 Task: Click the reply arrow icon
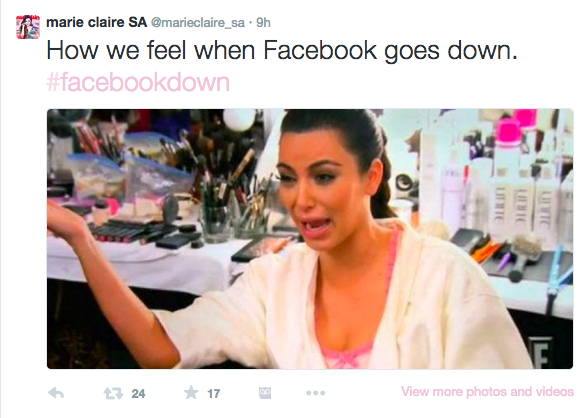[56, 393]
